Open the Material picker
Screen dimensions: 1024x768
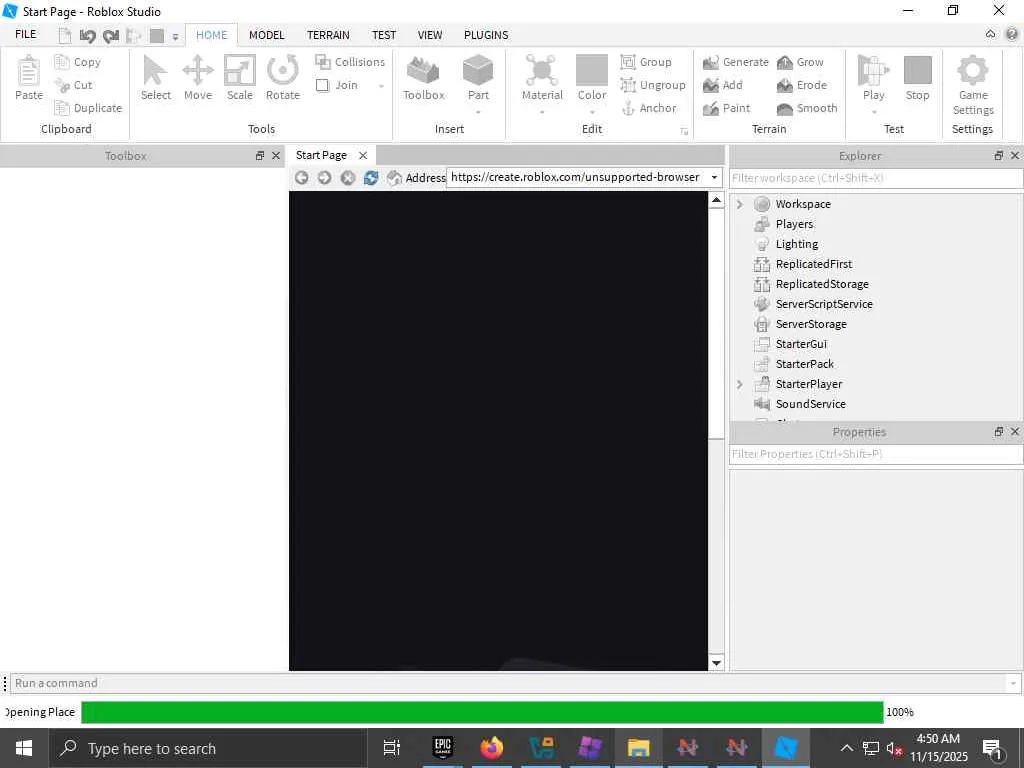[542, 78]
